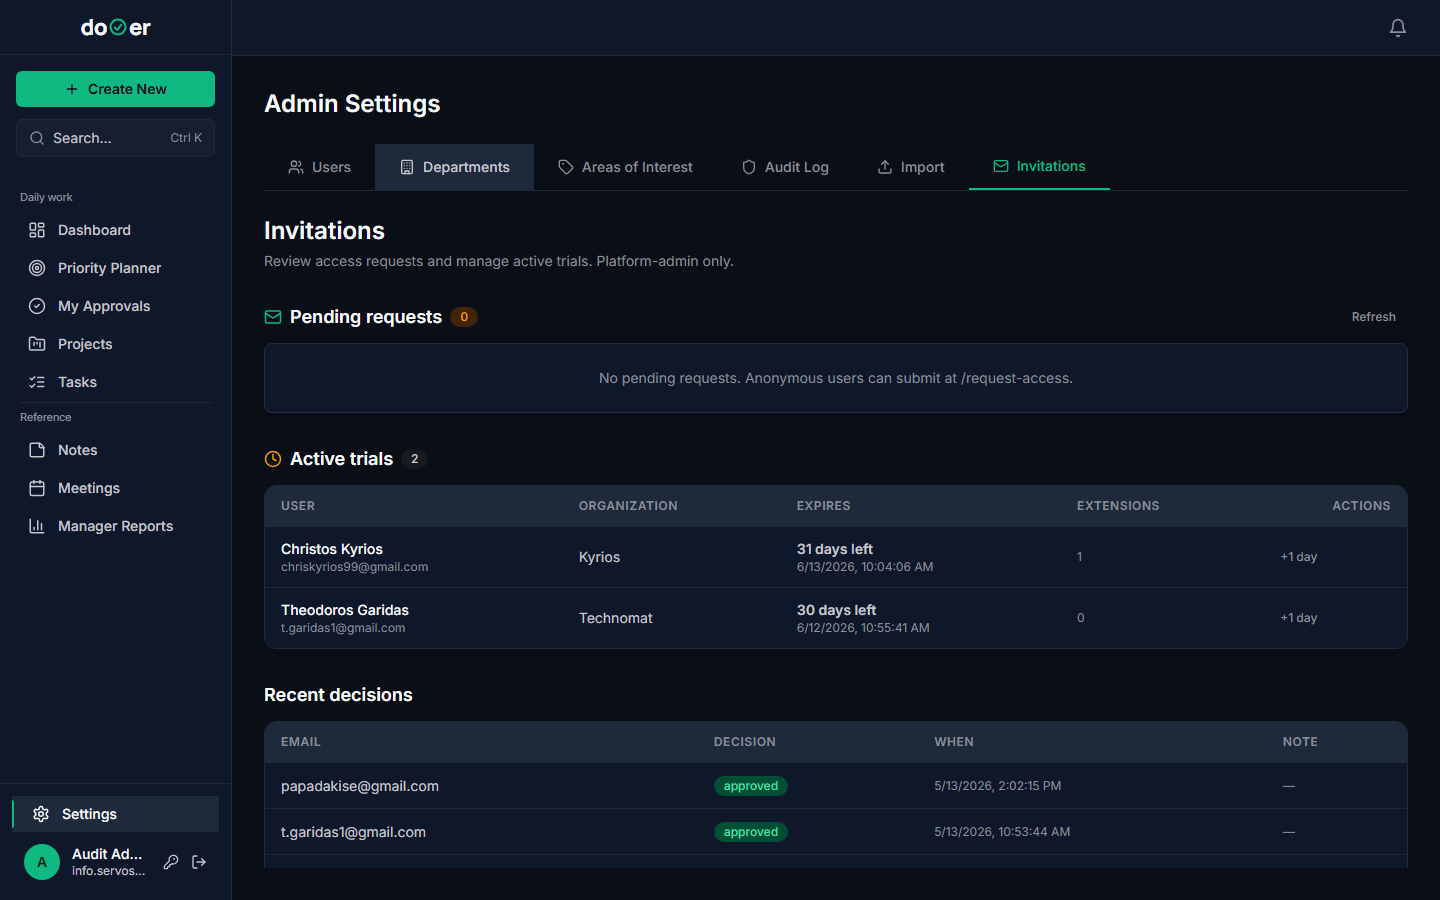Click the 5/13/2026, 2:02:15 PM timestamp
Screen dimensions: 1440x900
[x=998, y=786]
